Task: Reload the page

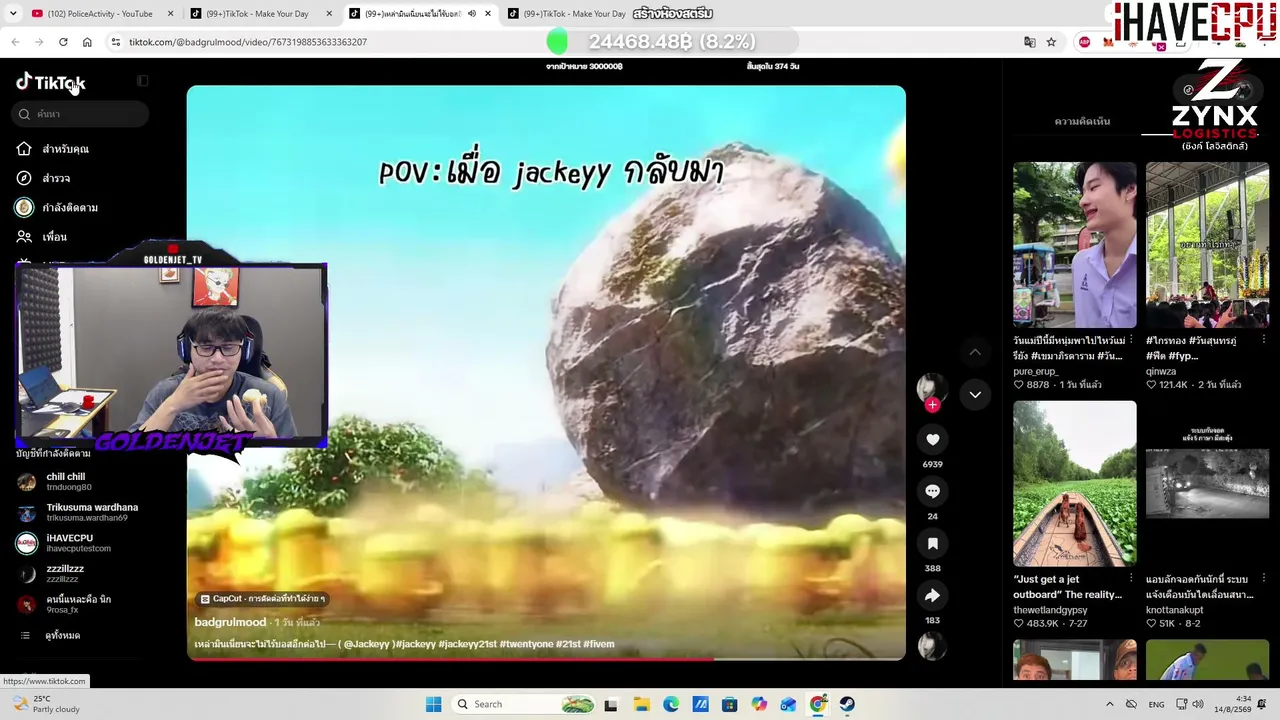Action: coord(63,42)
